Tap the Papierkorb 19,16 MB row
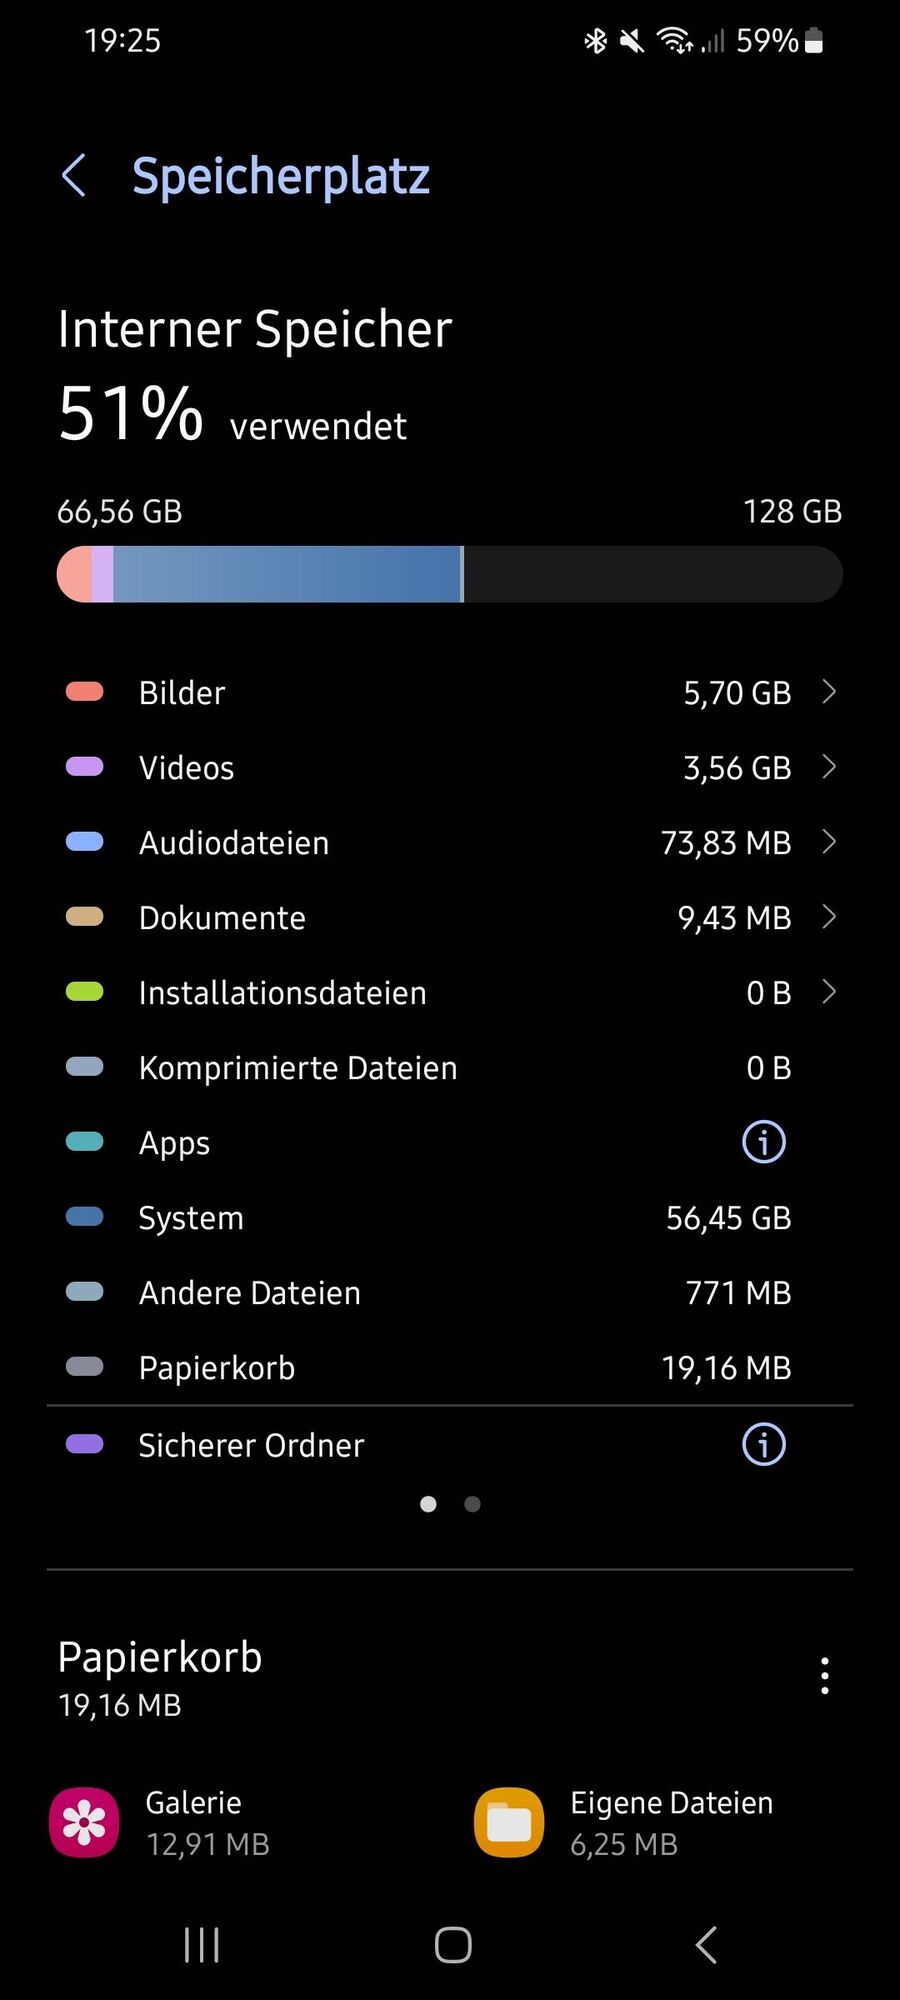This screenshot has width=900, height=2000. (x=450, y=1367)
